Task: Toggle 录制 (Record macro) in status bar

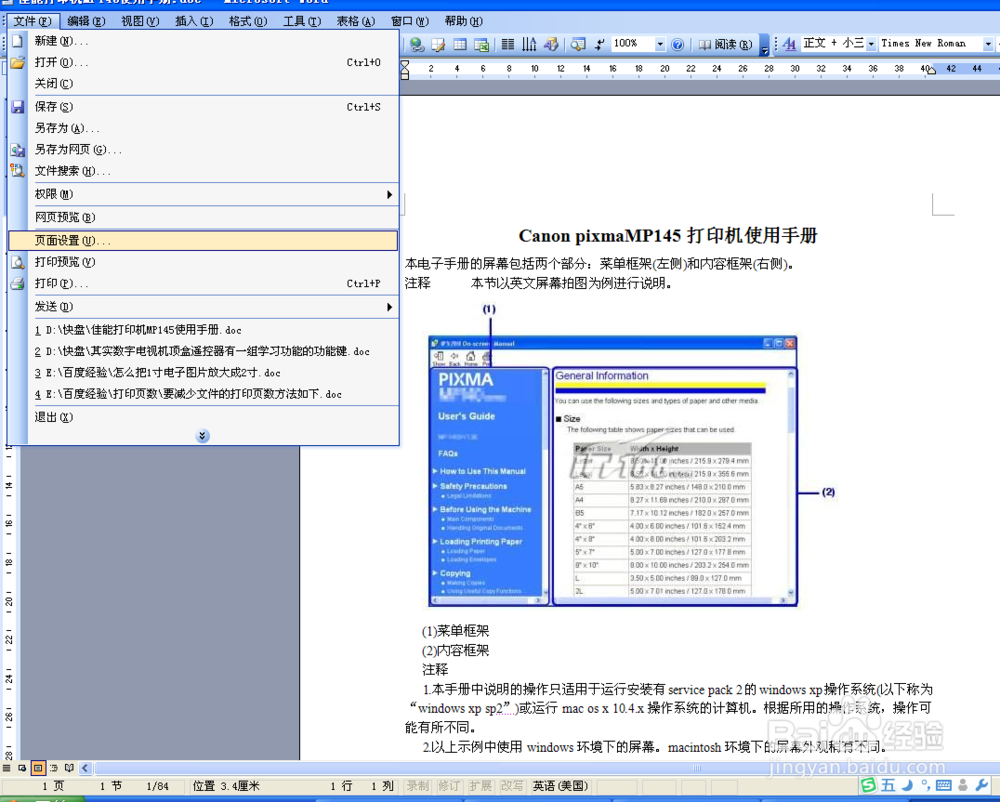Action: 418,786
